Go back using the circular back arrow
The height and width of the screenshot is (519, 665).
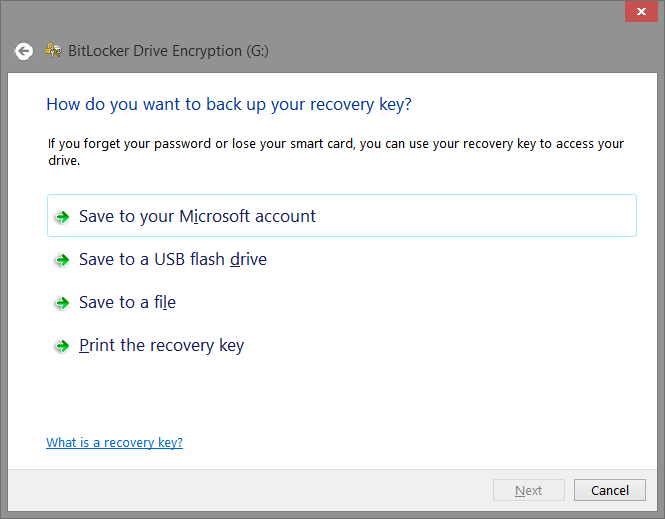23,51
